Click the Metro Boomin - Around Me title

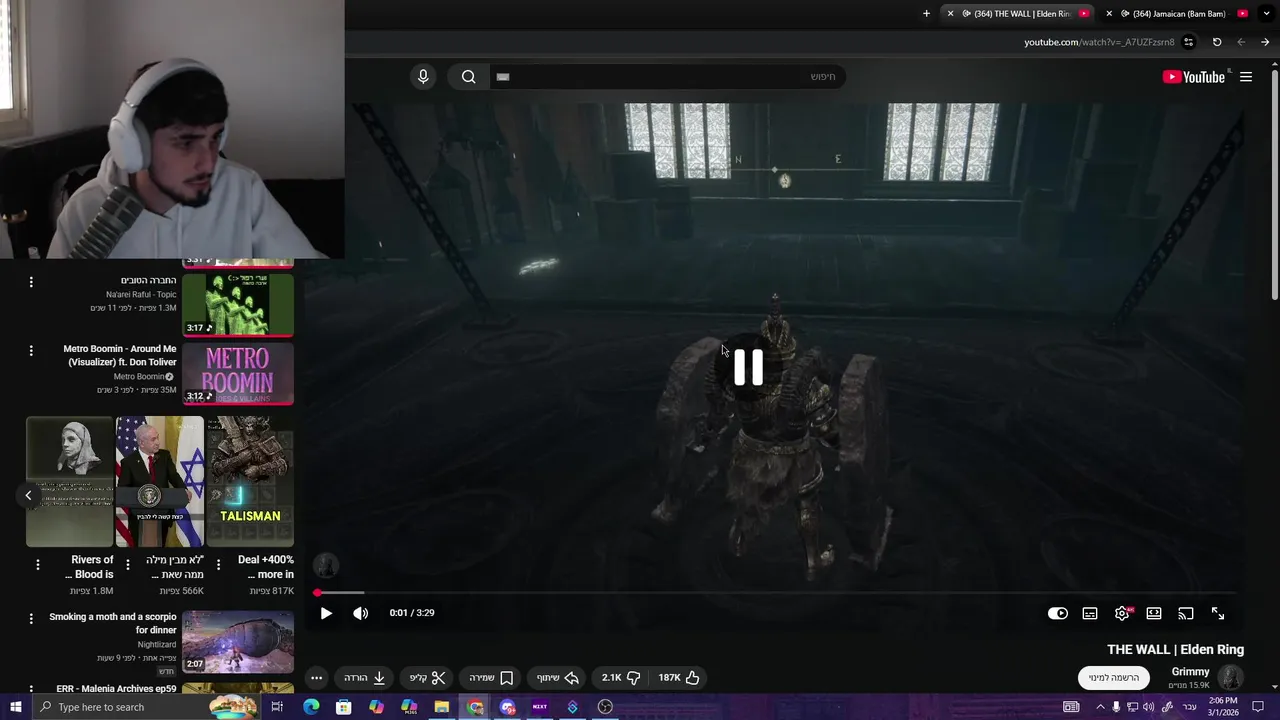tap(120, 355)
